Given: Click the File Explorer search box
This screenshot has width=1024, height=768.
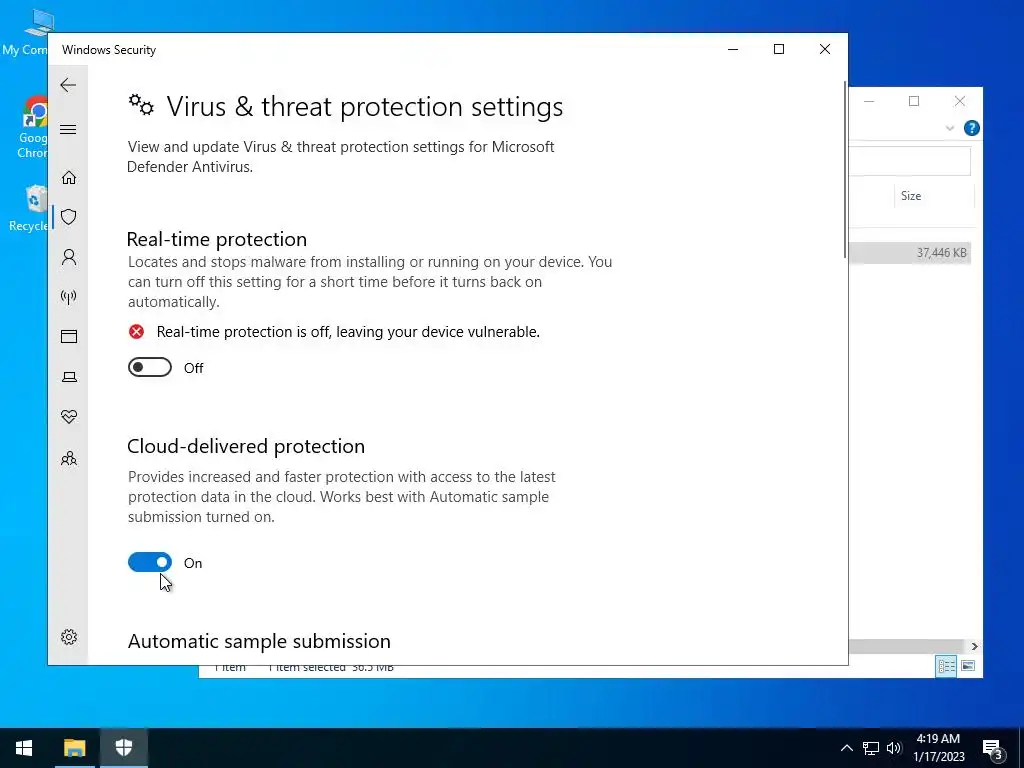Looking at the screenshot, I should pos(910,161).
